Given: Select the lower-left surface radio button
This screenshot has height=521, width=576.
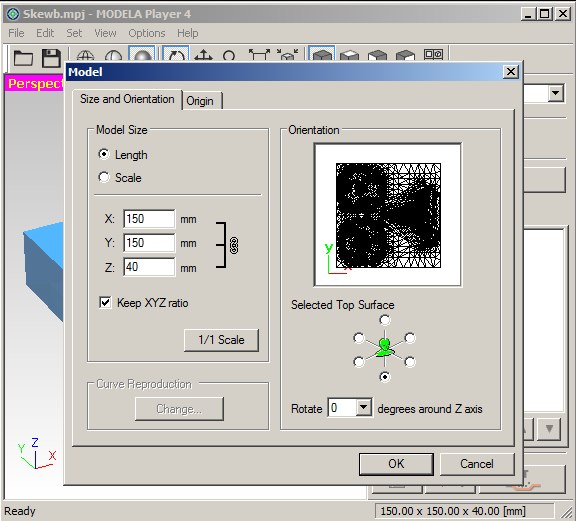Looking at the screenshot, I should click(359, 362).
